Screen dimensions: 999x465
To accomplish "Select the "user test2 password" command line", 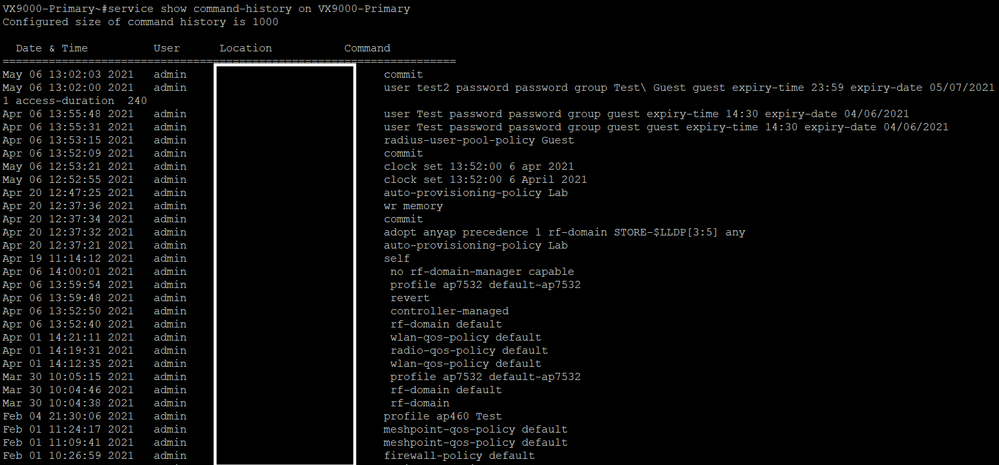I will click(689, 88).
